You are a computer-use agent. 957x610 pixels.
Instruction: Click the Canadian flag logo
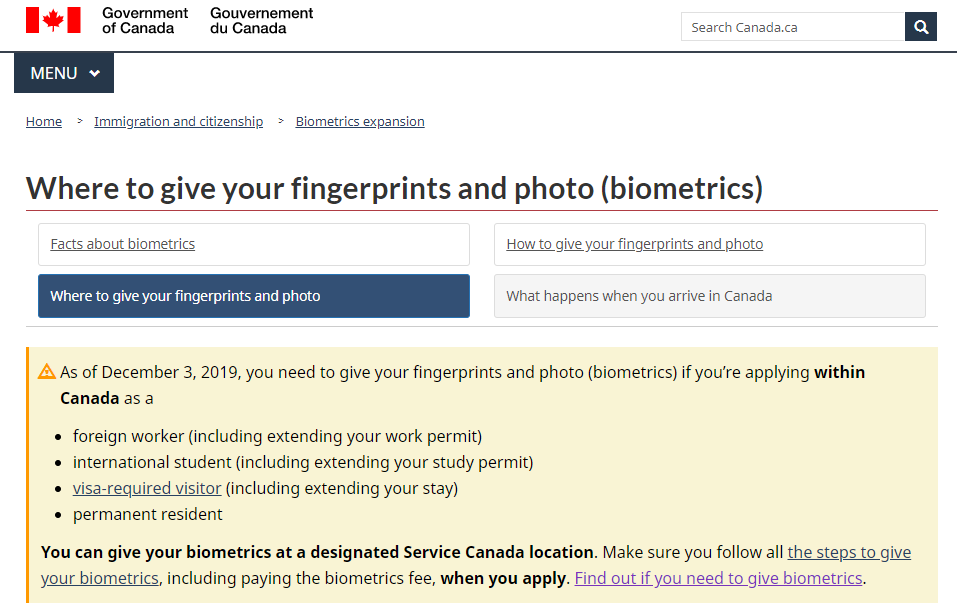53,20
